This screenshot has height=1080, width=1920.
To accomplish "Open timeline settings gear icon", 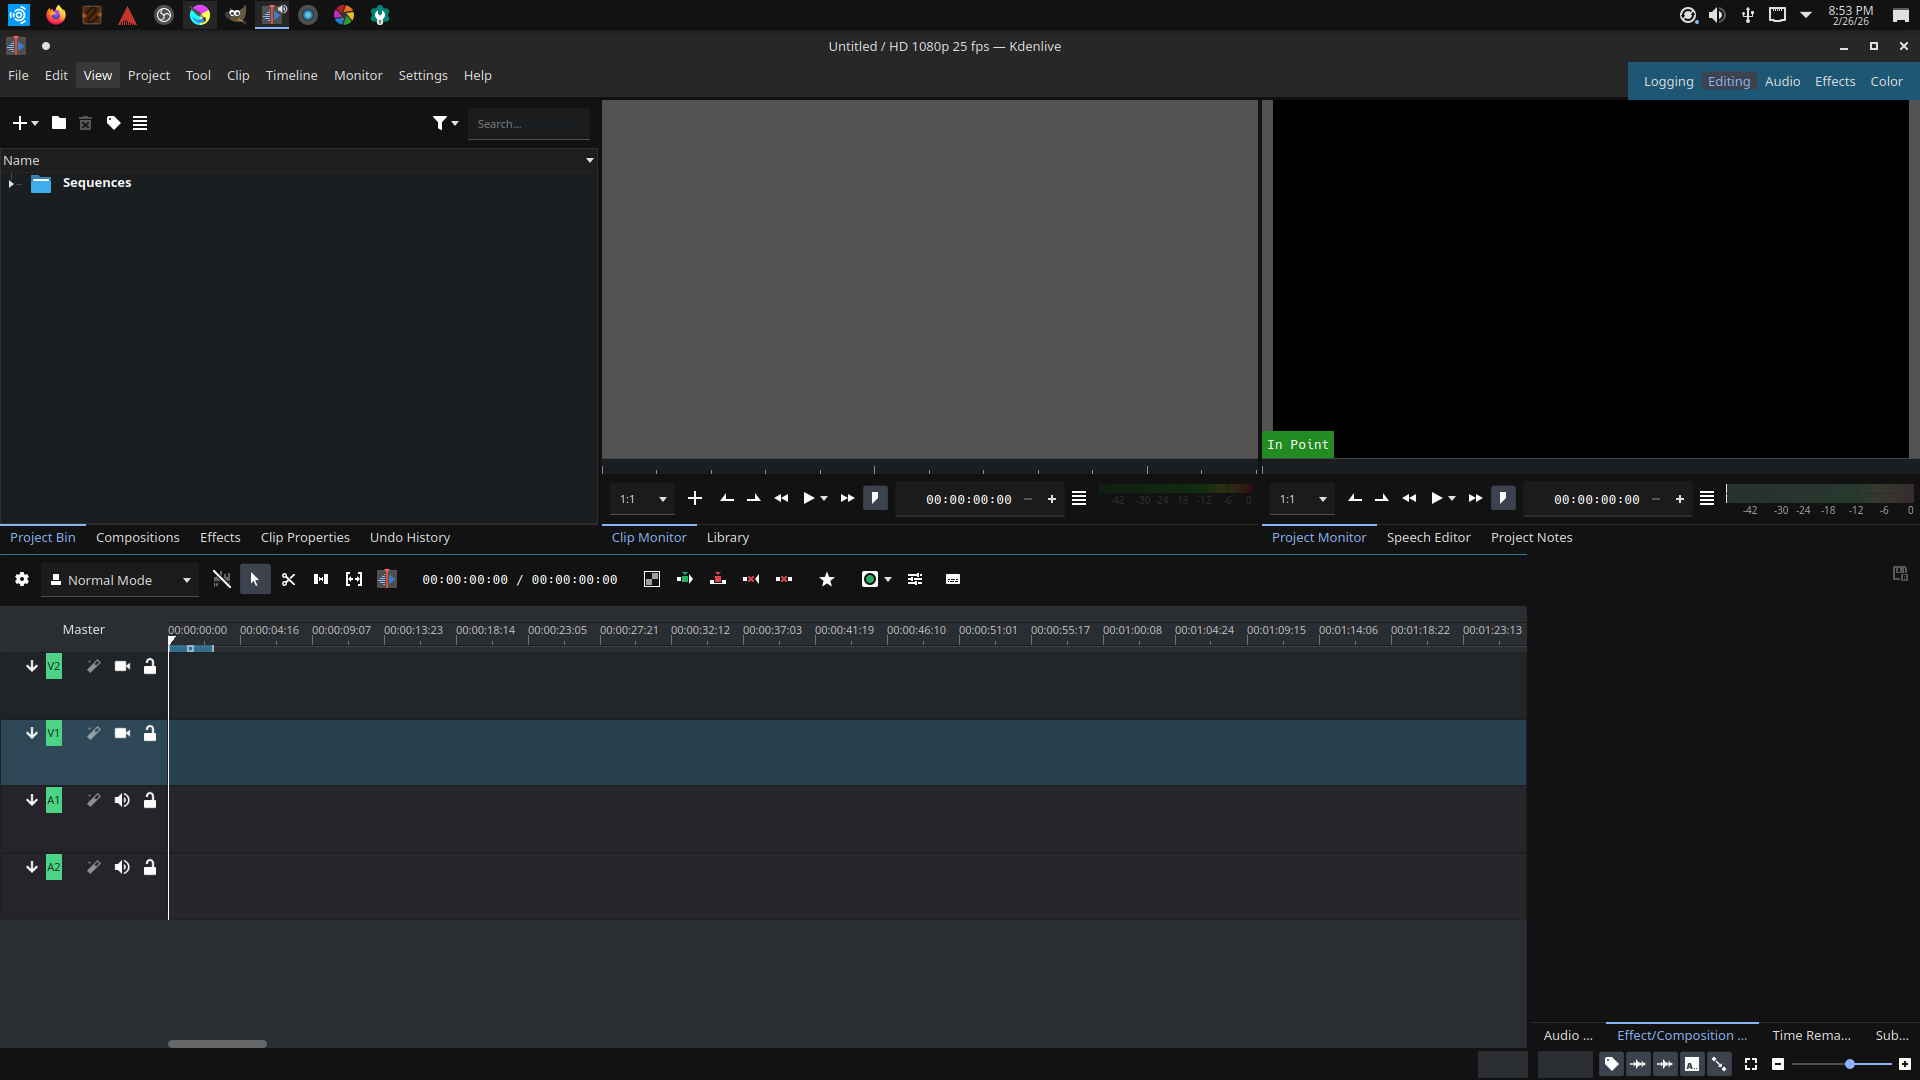I will pyautogui.click(x=22, y=580).
